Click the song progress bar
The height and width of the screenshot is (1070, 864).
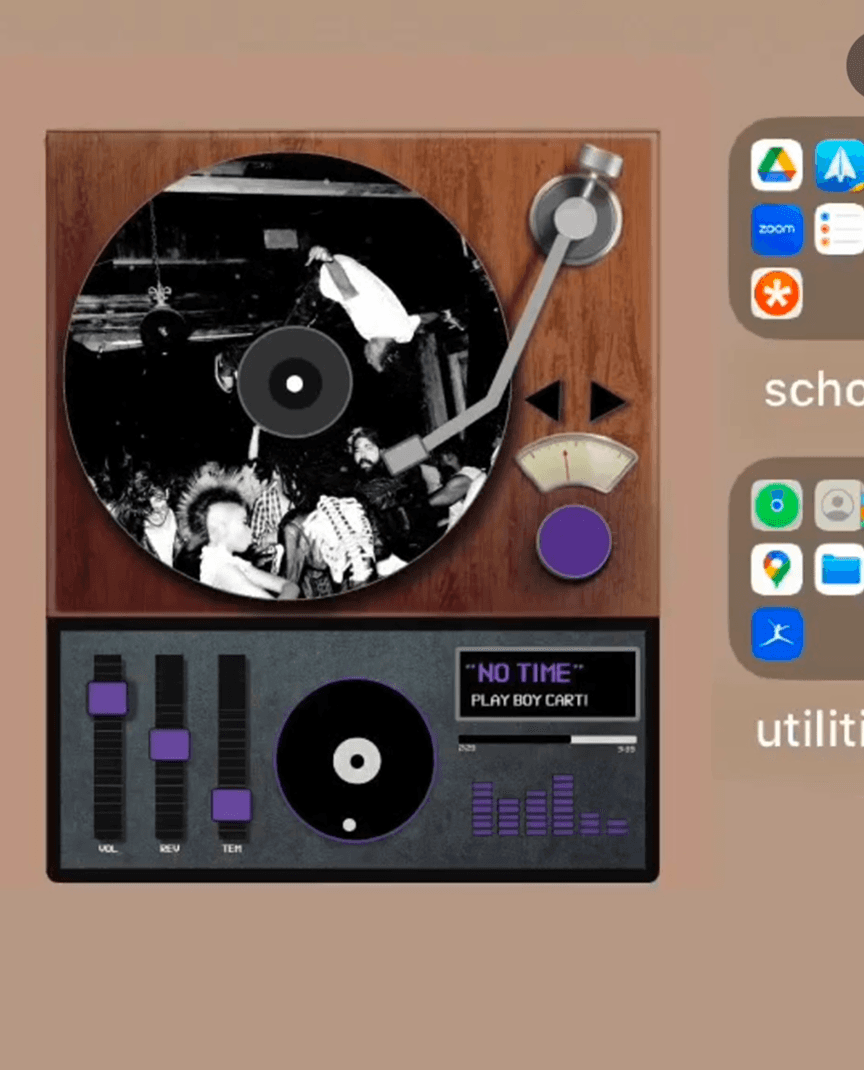547,739
